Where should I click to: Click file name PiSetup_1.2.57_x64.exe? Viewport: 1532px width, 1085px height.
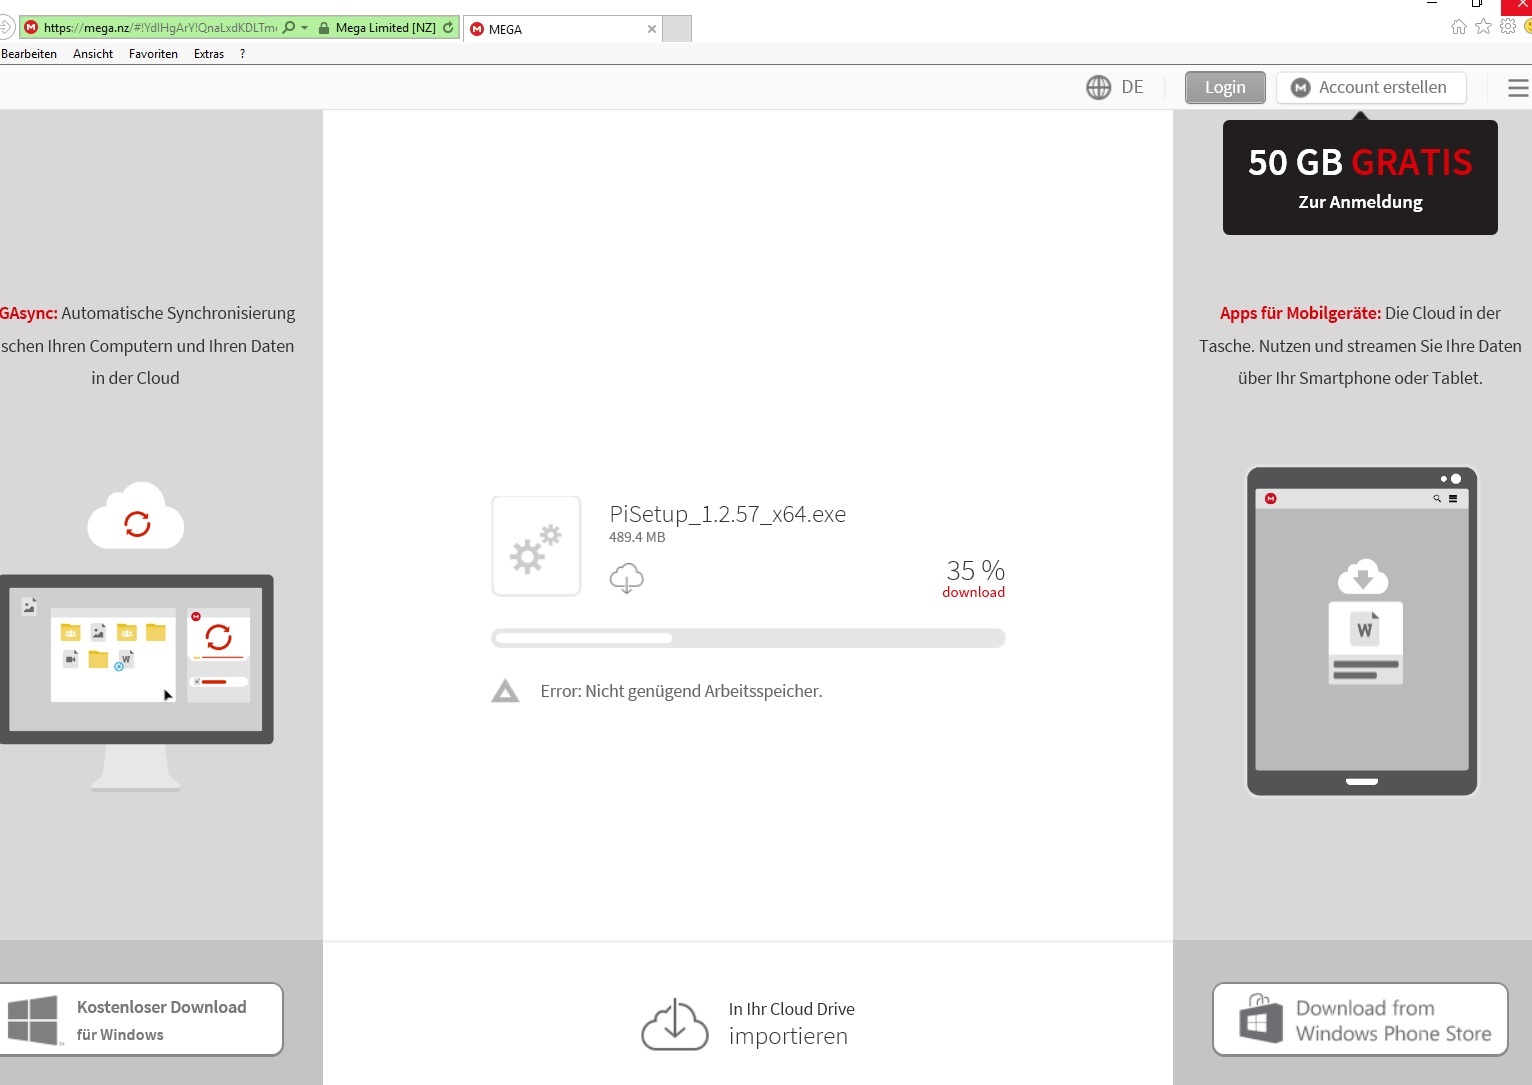pyautogui.click(x=727, y=514)
